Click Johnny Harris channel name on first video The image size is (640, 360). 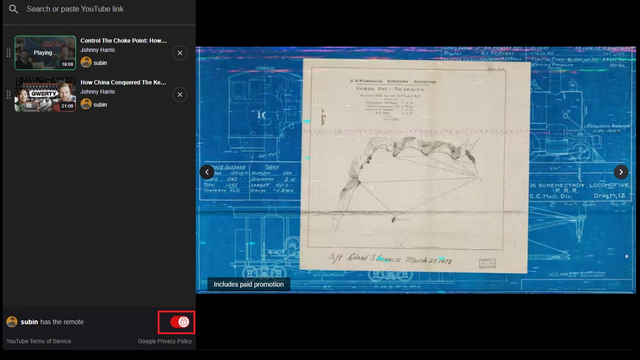coord(97,50)
